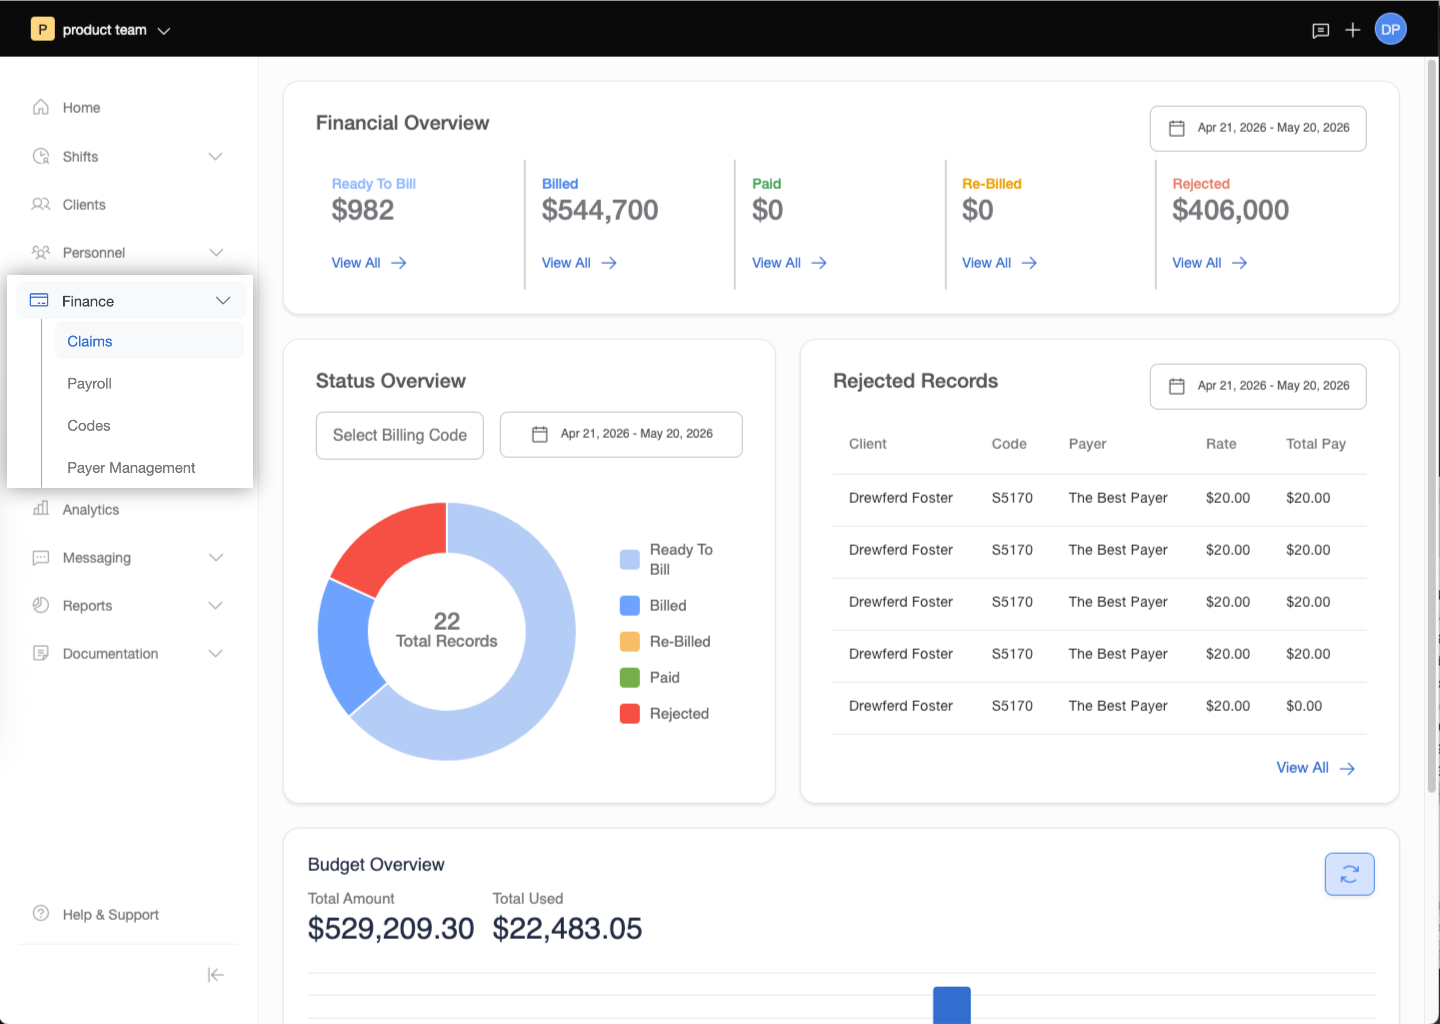This screenshot has width=1440, height=1024.
Task: Click the $529,209.30 Total Amount value
Action: [x=391, y=928]
